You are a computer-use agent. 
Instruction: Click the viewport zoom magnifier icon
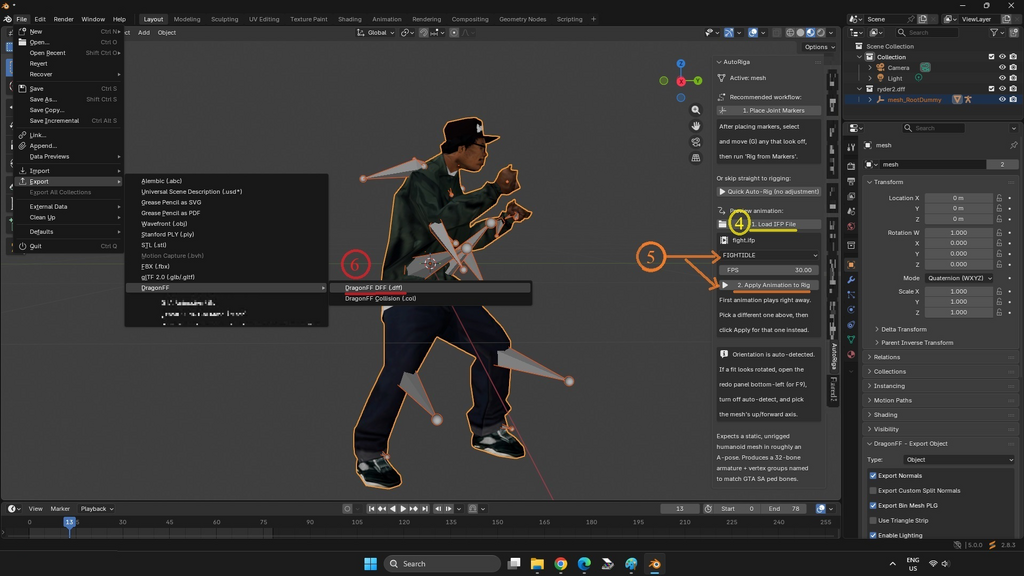click(696, 110)
